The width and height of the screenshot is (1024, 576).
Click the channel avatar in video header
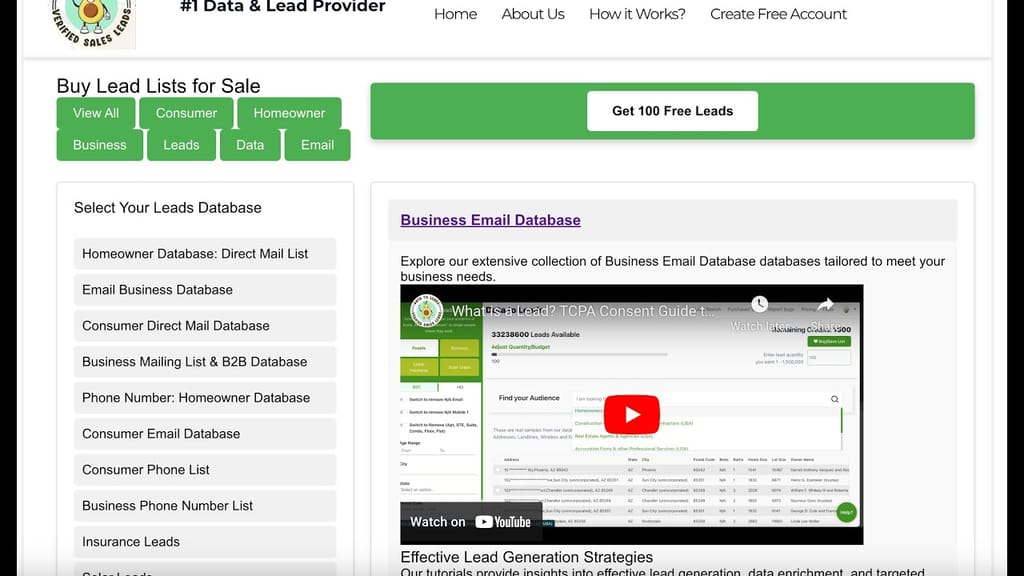(427, 310)
